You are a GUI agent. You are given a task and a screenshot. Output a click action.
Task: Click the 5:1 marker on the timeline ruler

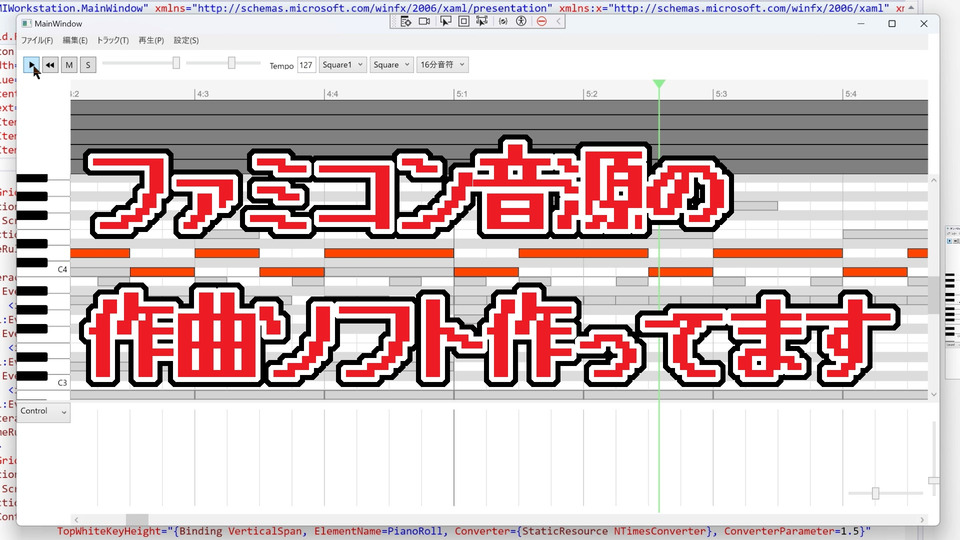(462, 94)
